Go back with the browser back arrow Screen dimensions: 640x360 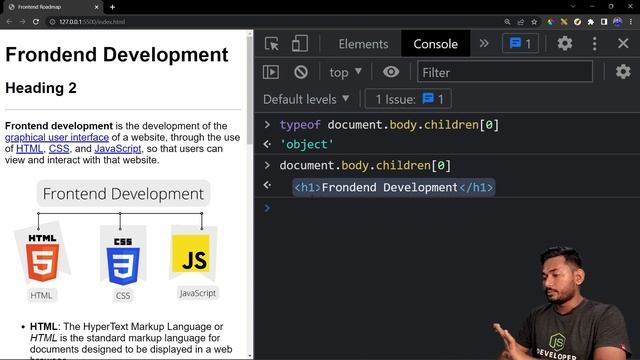[x=9, y=22]
